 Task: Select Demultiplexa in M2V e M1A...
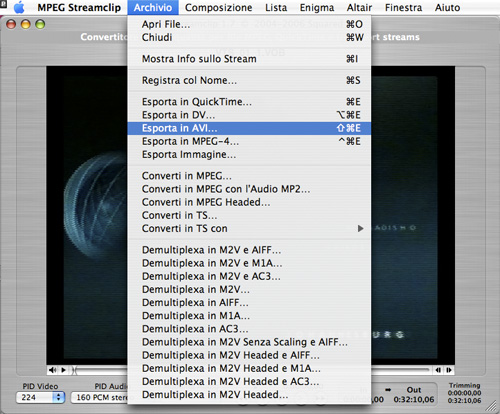coord(249,263)
